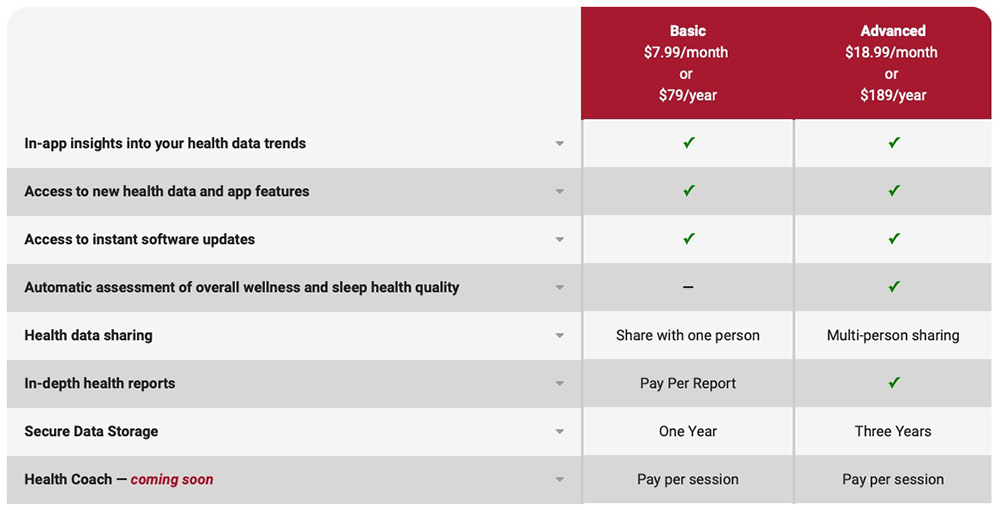Image resolution: width=1000 pixels, height=510 pixels.
Task: Expand Access to new health data details
Action: pyautogui.click(x=560, y=192)
